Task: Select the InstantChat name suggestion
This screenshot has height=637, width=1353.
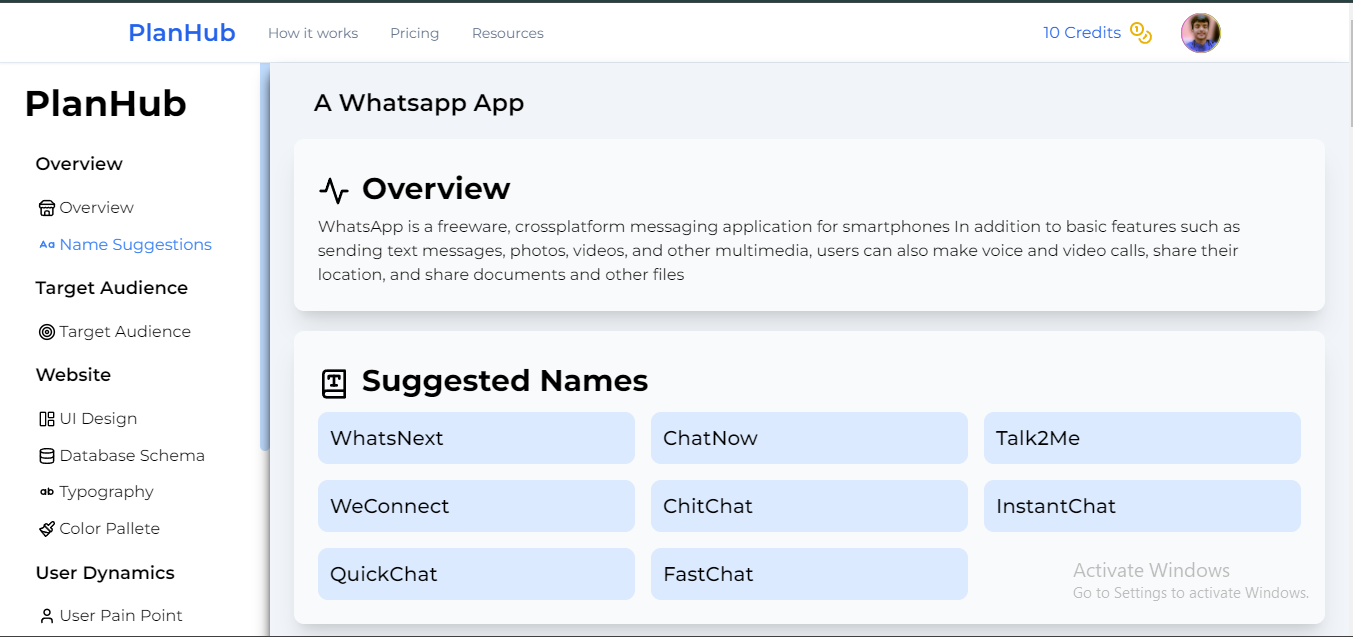Action: pos(1142,506)
